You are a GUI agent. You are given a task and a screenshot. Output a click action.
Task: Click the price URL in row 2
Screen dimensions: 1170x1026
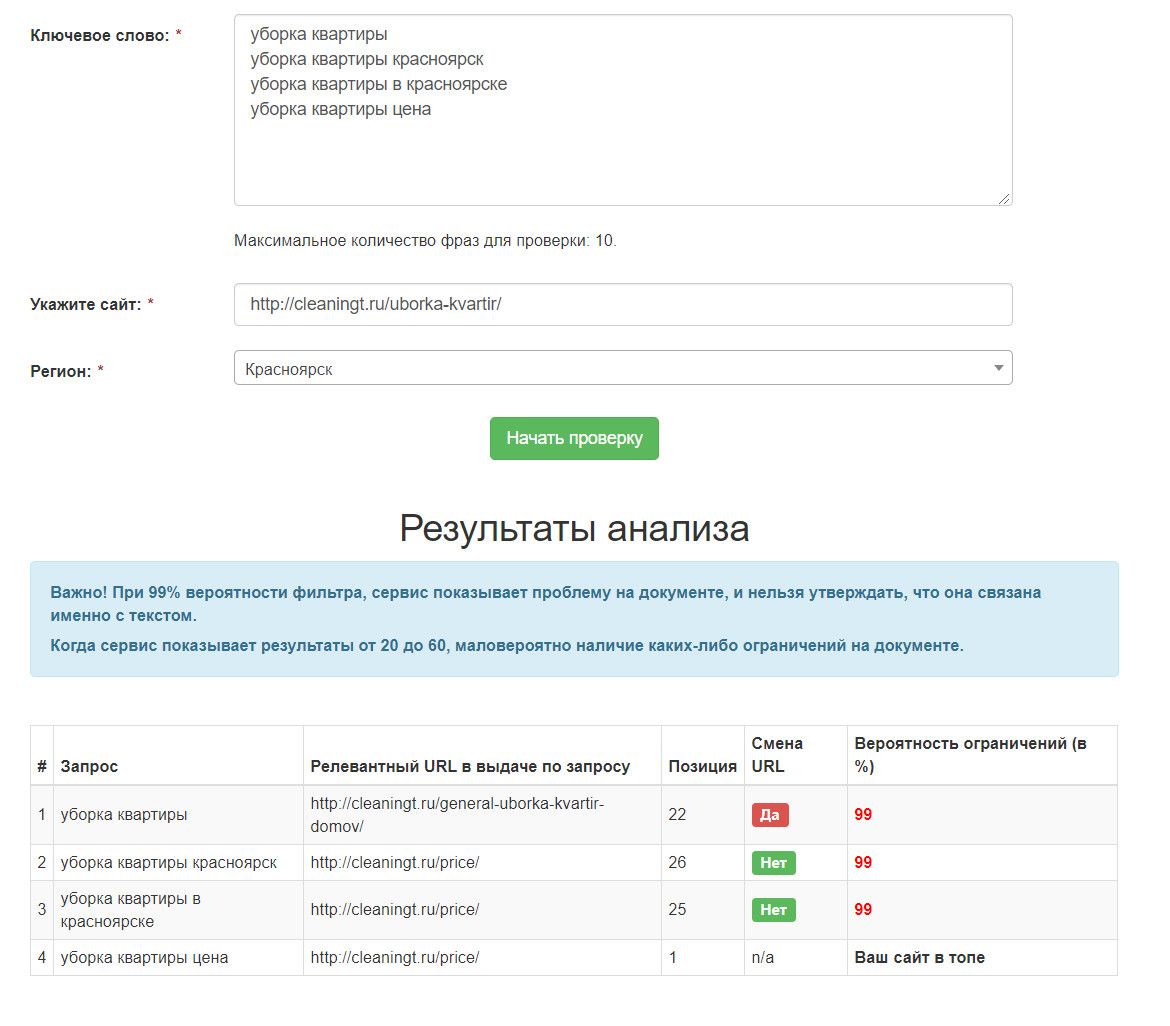[x=395, y=863]
